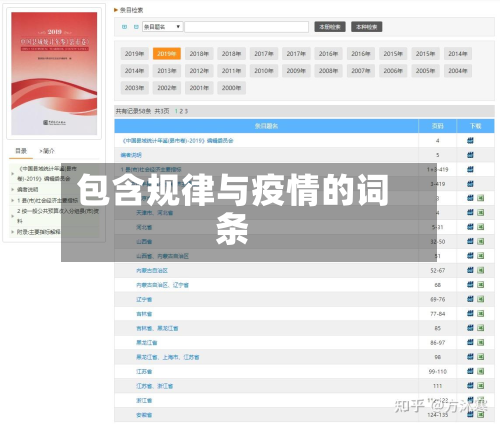Download the 内蒙古自治区 entry, pages 52-67
Image resolution: width=500 pixels, height=426 pixels.
[x=470, y=270]
